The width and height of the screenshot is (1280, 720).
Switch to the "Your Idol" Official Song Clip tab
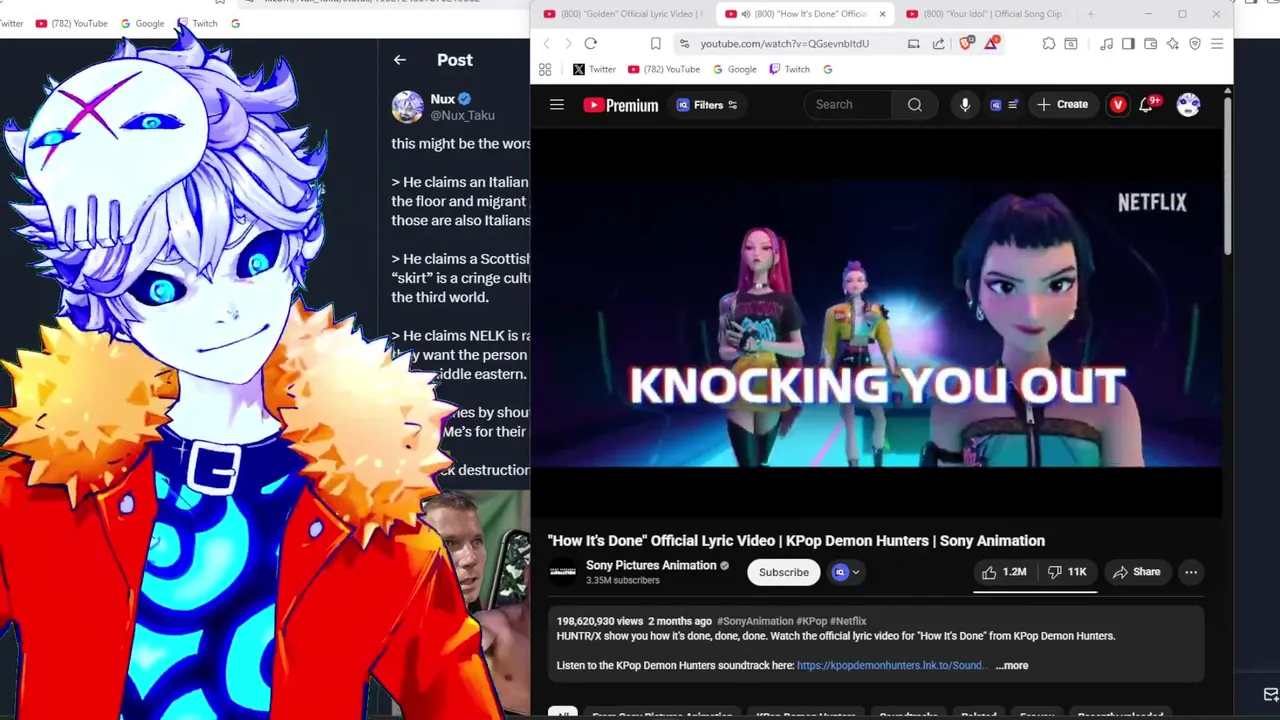985,14
